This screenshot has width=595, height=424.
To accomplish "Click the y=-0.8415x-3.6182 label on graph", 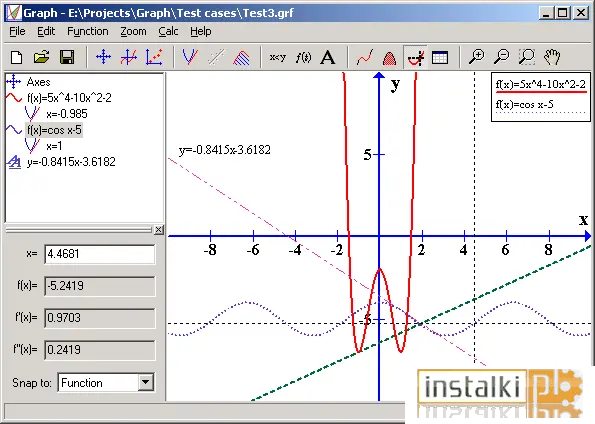I will [225, 150].
